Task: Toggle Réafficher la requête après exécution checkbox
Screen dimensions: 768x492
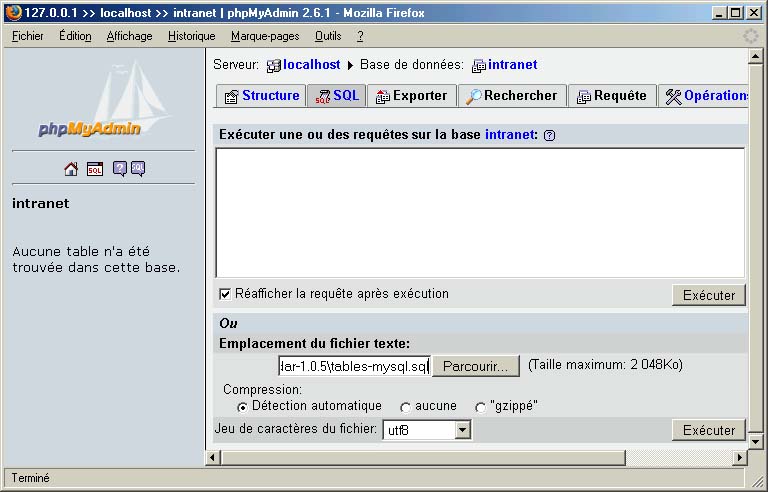Action: pos(225,294)
